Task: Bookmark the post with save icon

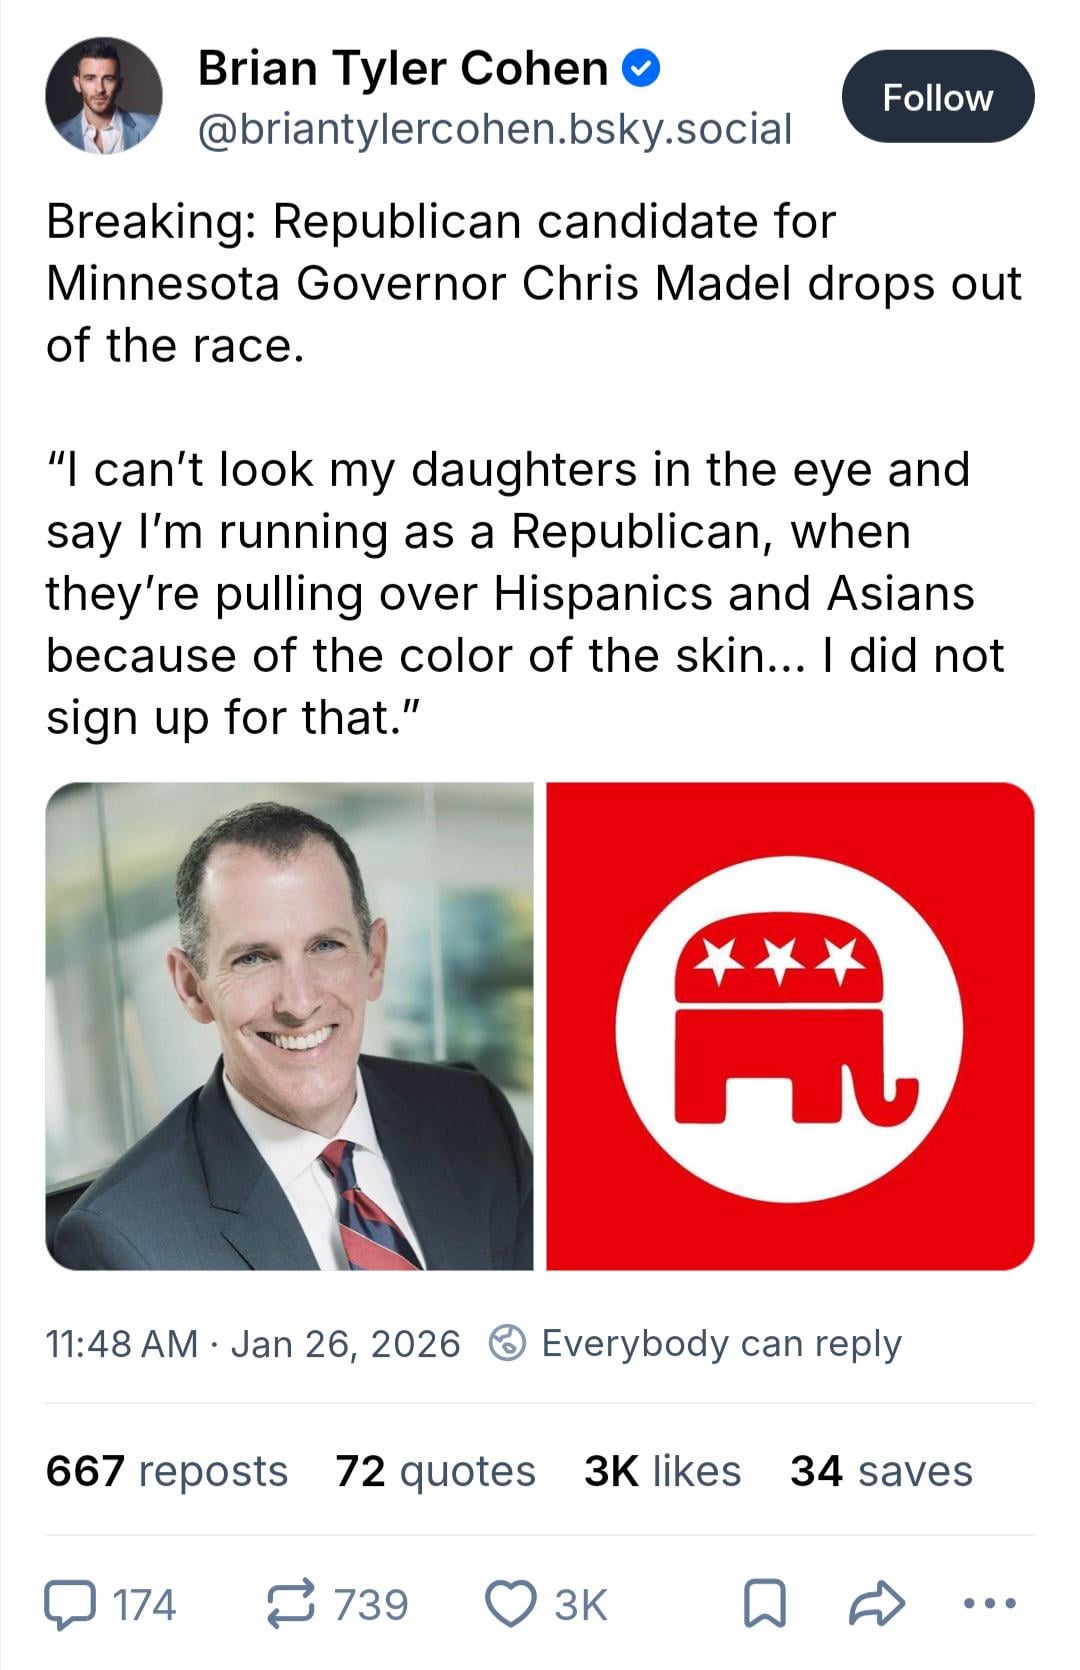Action: (764, 1605)
